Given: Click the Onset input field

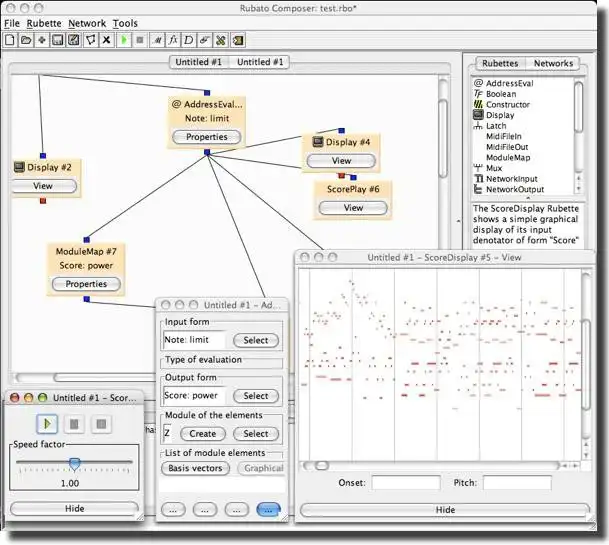Looking at the screenshot, I should coord(406,483).
